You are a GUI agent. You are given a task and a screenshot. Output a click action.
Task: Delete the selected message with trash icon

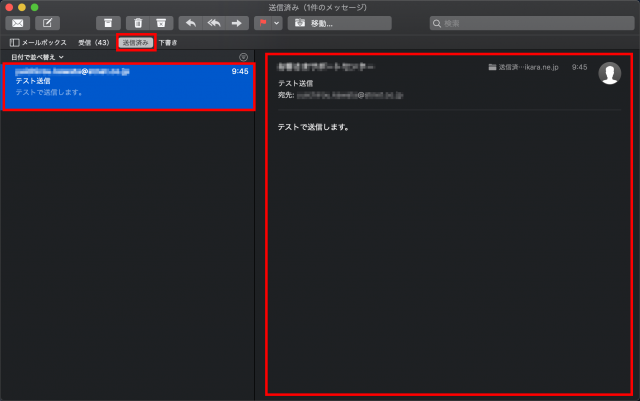click(x=138, y=22)
